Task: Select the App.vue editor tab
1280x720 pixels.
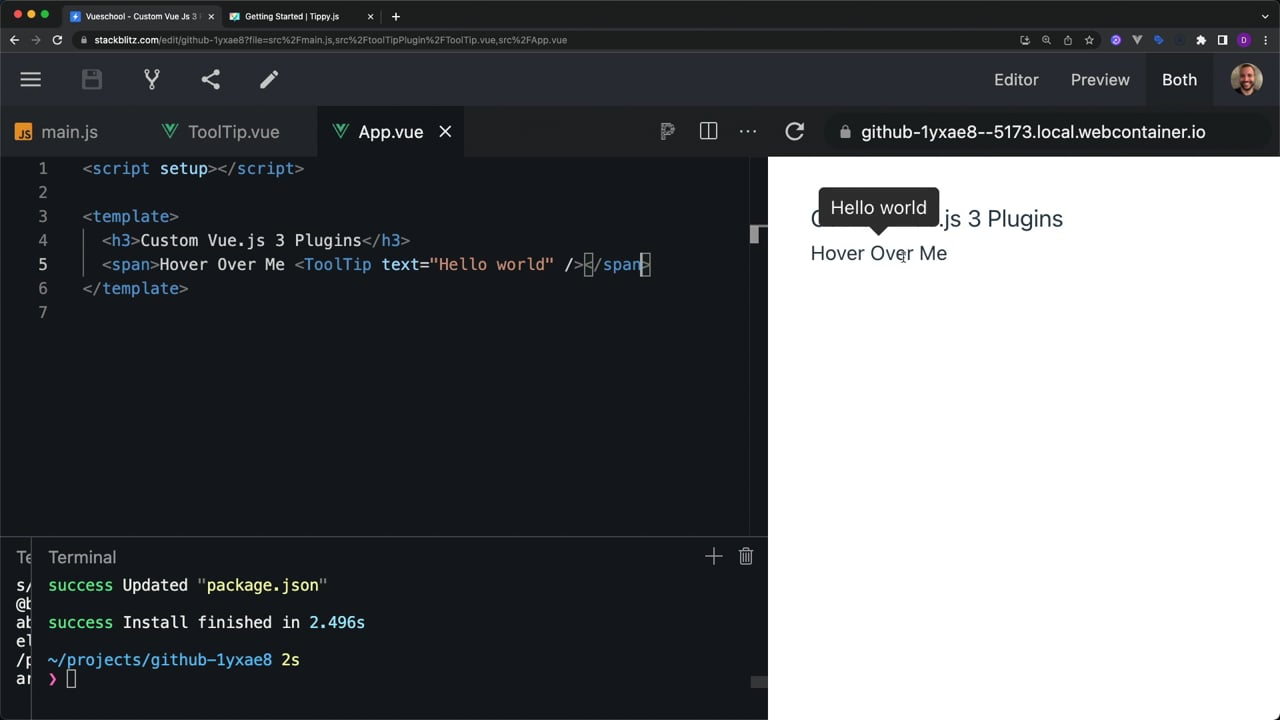Action: [x=390, y=132]
